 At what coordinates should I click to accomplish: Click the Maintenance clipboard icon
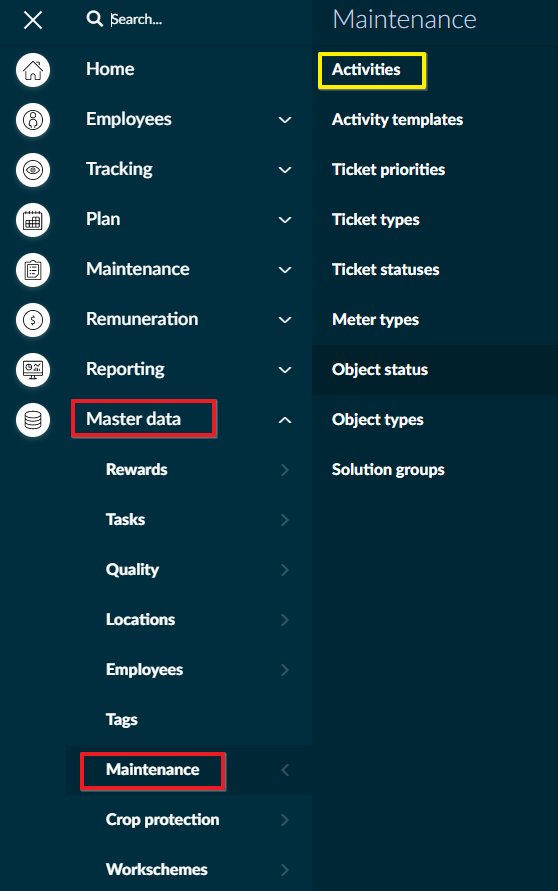(33, 270)
